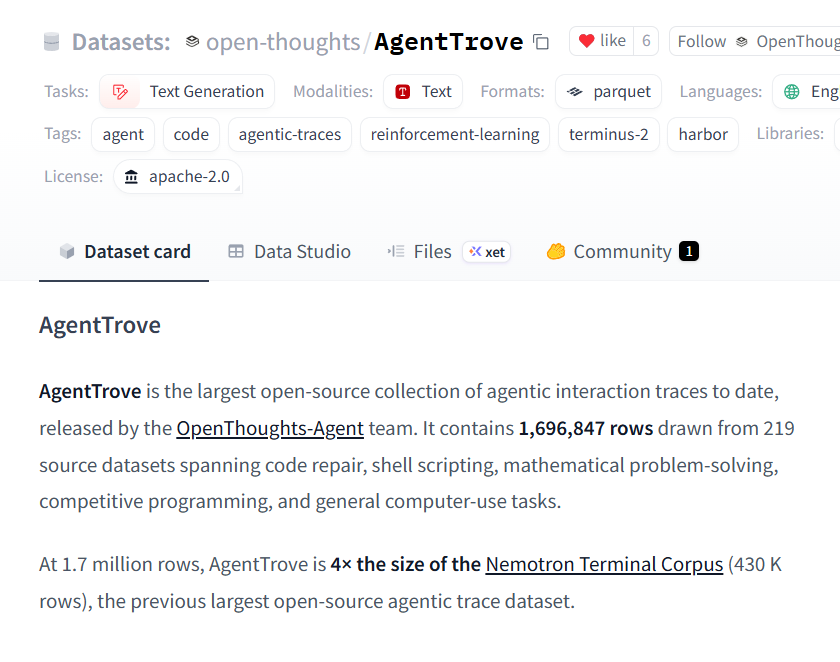Like the AgentTrove dataset

point(602,41)
